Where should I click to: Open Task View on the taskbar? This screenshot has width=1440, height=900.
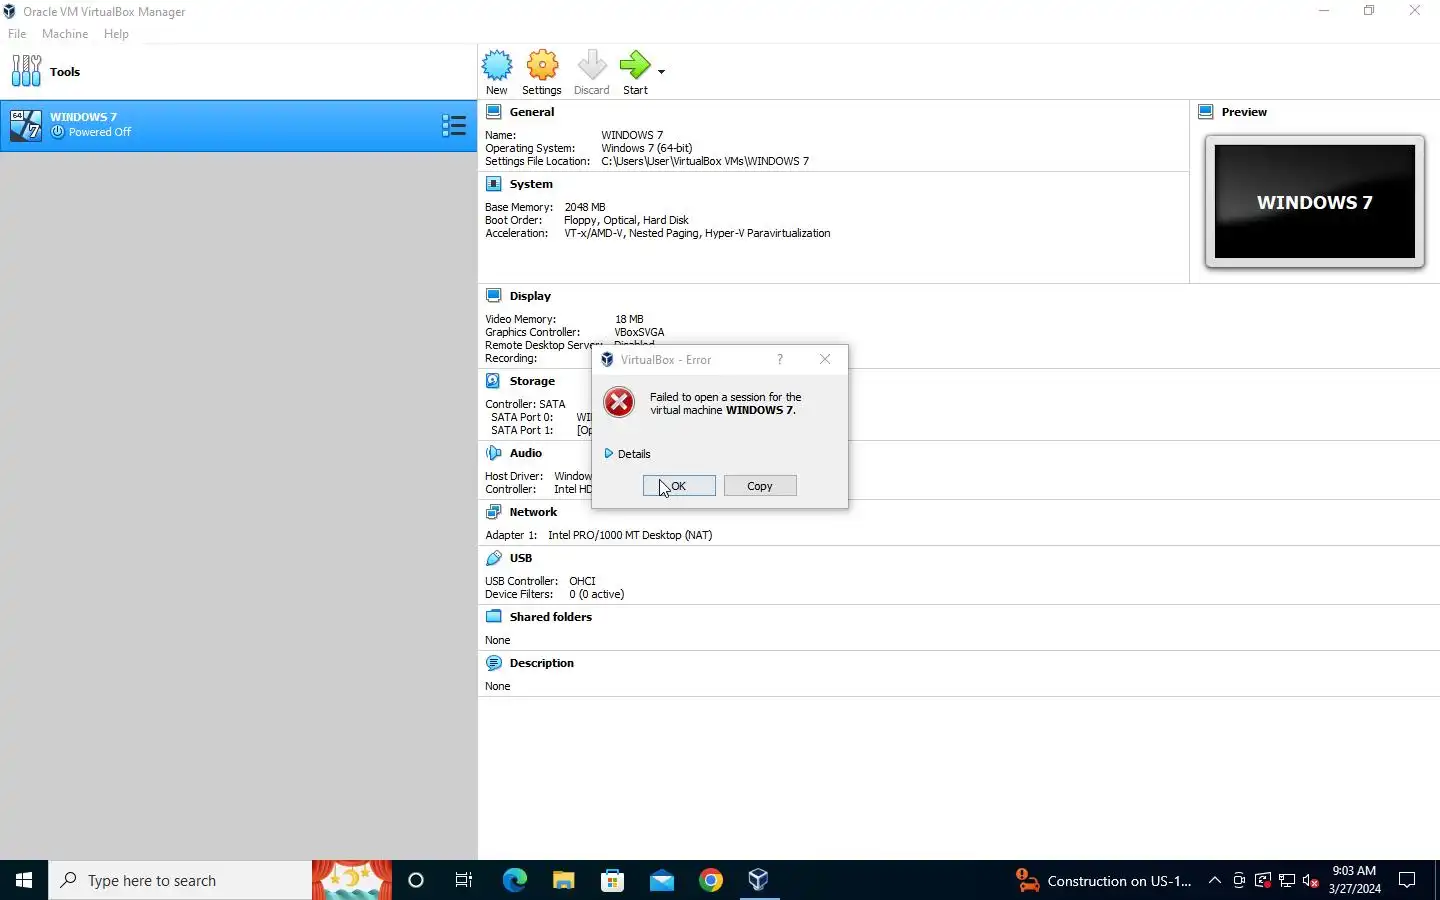464,880
